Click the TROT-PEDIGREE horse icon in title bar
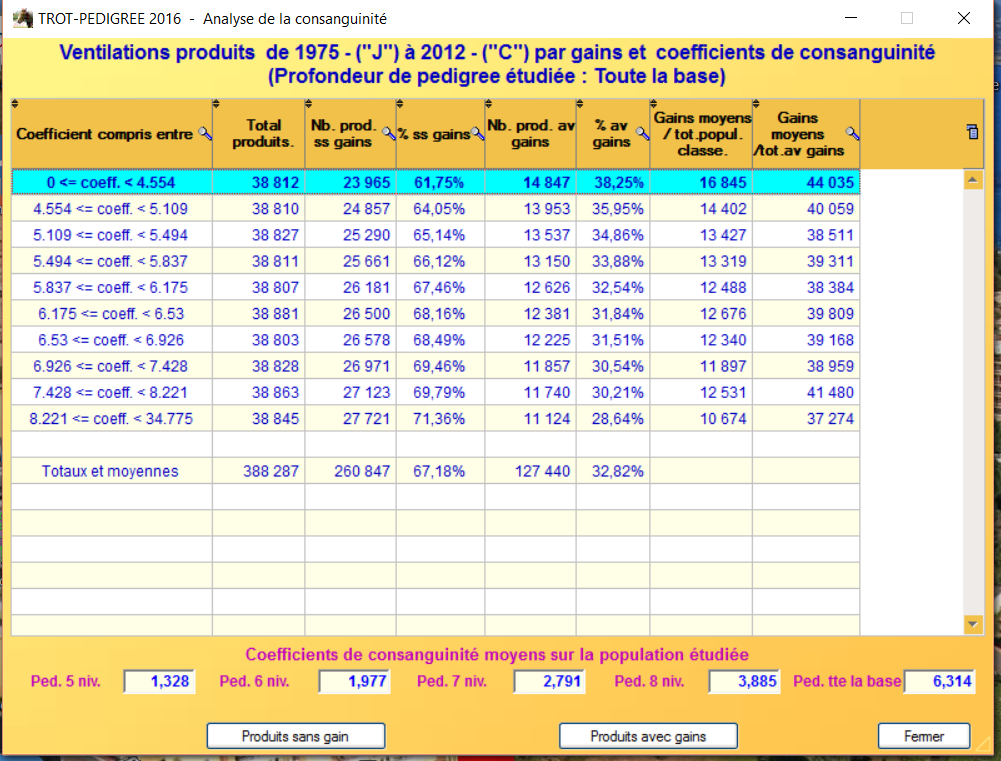This screenshot has width=1001, height=761. [x=23, y=19]
